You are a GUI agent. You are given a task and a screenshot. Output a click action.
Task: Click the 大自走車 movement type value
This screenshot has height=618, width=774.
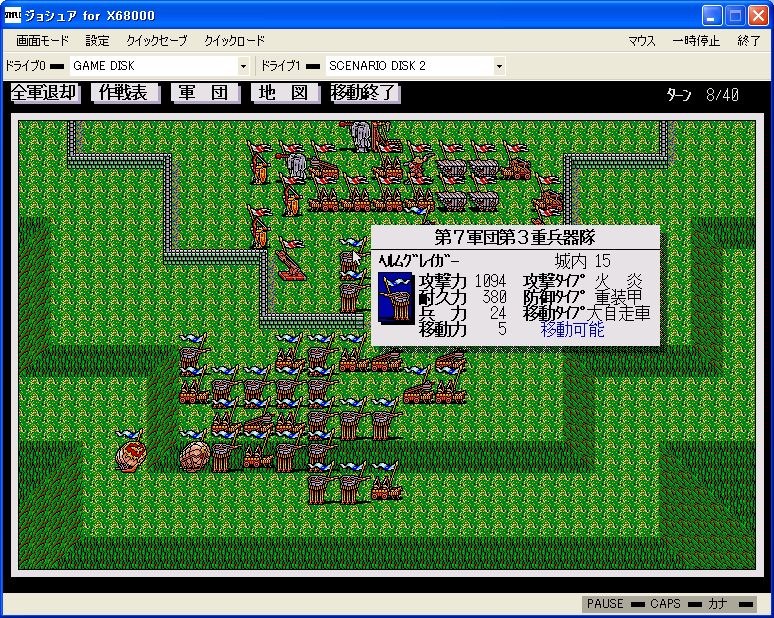click(x=618, y=313)
